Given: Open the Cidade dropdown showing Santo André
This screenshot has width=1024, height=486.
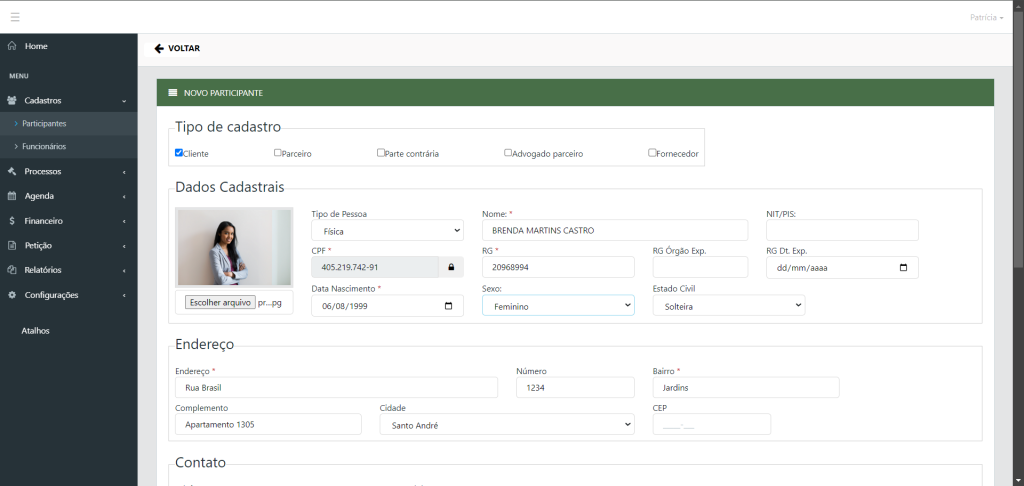Looking at the screenshot, I should point(506,425).
